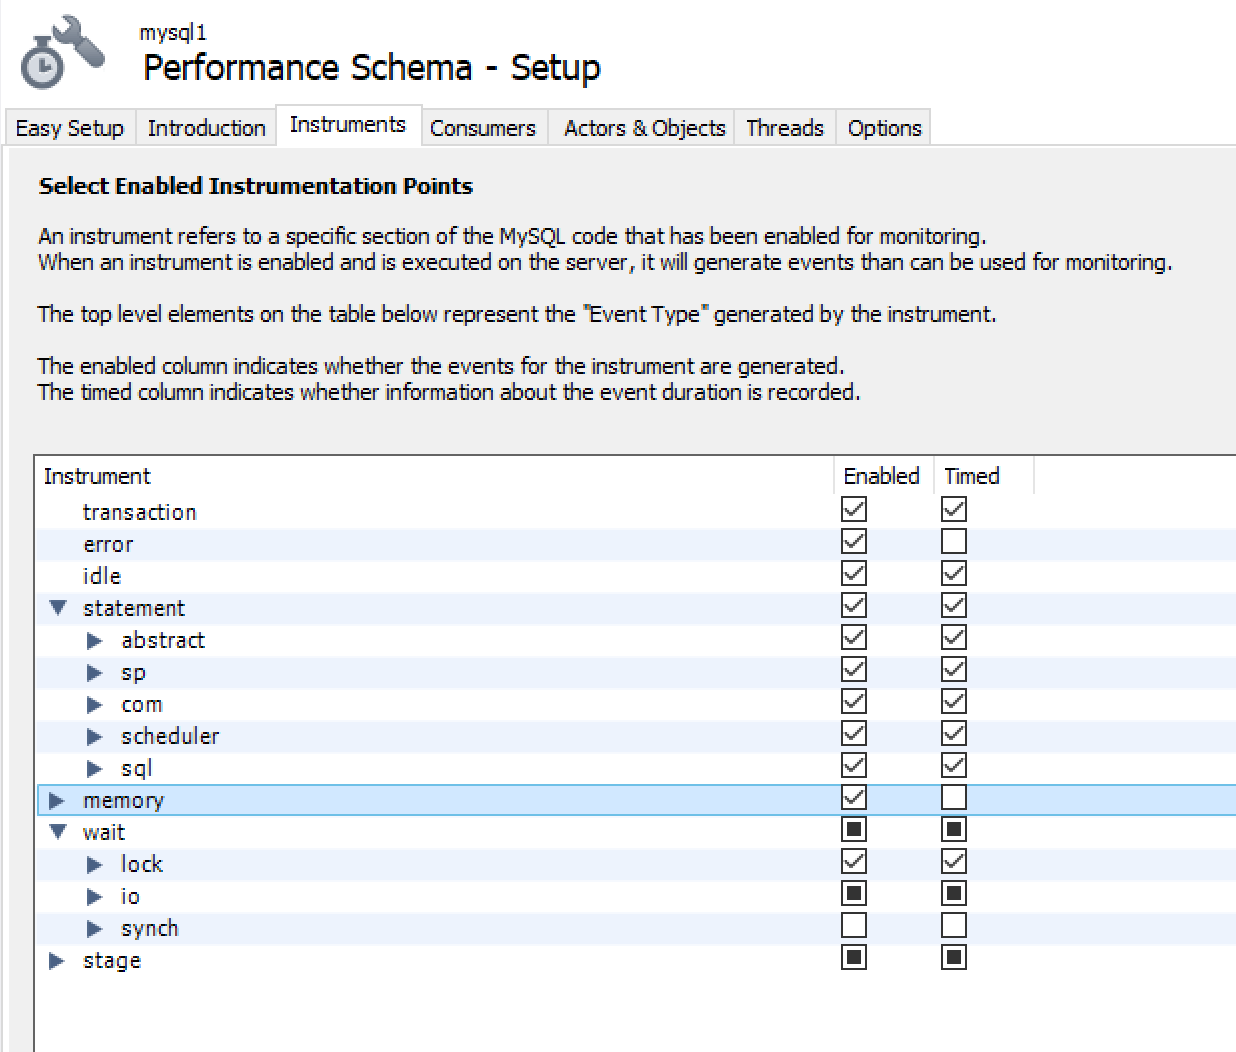Screen dimensions: 1236x1052
Task: Toggle the Enabled checkbox for wait
Action: (x=853, y=828)
